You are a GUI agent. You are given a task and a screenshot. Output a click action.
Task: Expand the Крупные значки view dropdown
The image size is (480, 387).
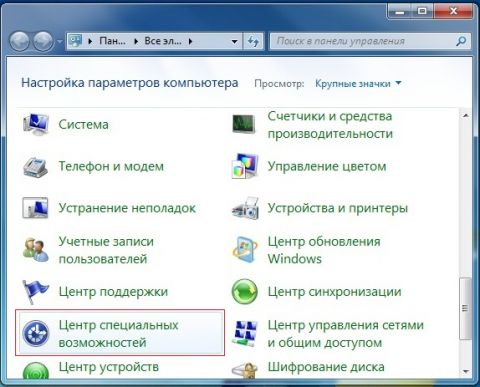coord(358,83)
